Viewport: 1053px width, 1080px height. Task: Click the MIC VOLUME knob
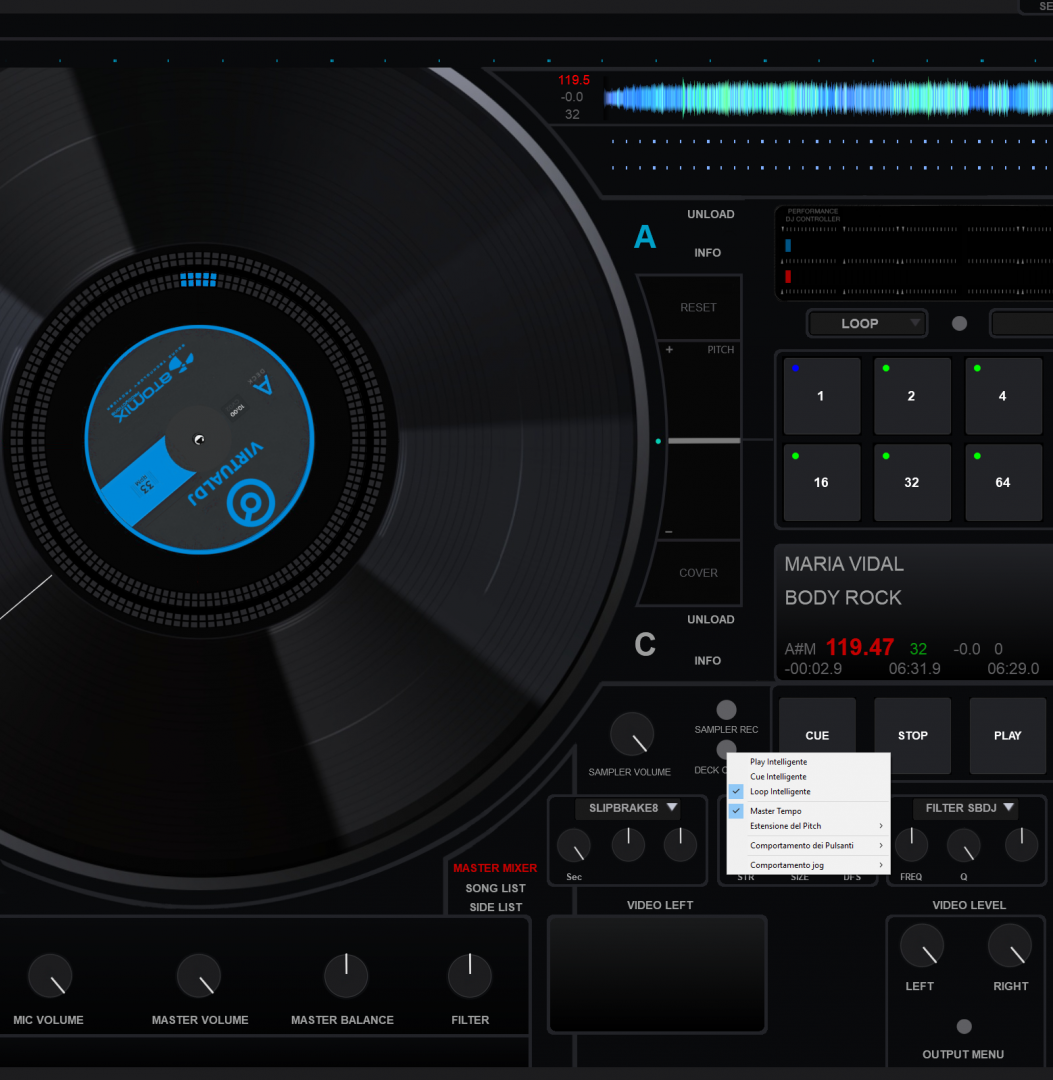click(50, 976)
